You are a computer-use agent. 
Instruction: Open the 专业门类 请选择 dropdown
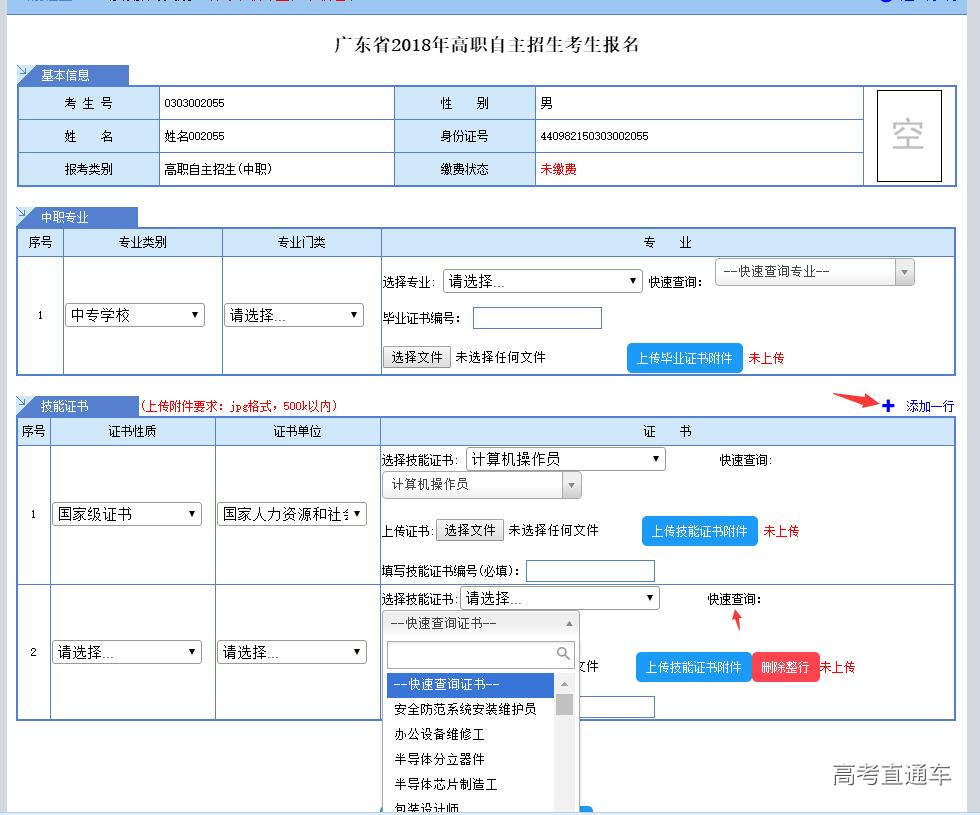pos(294,315)
